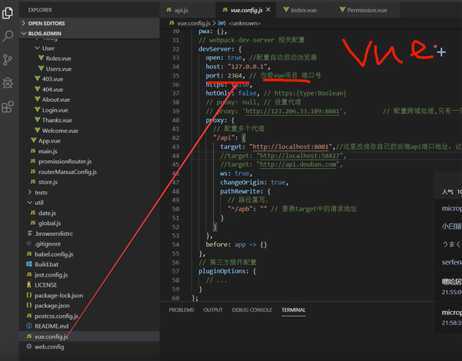The width and height of the screenshot is (462, 361).
Task: Open README.md in the explorer
Action: (51, 326)
